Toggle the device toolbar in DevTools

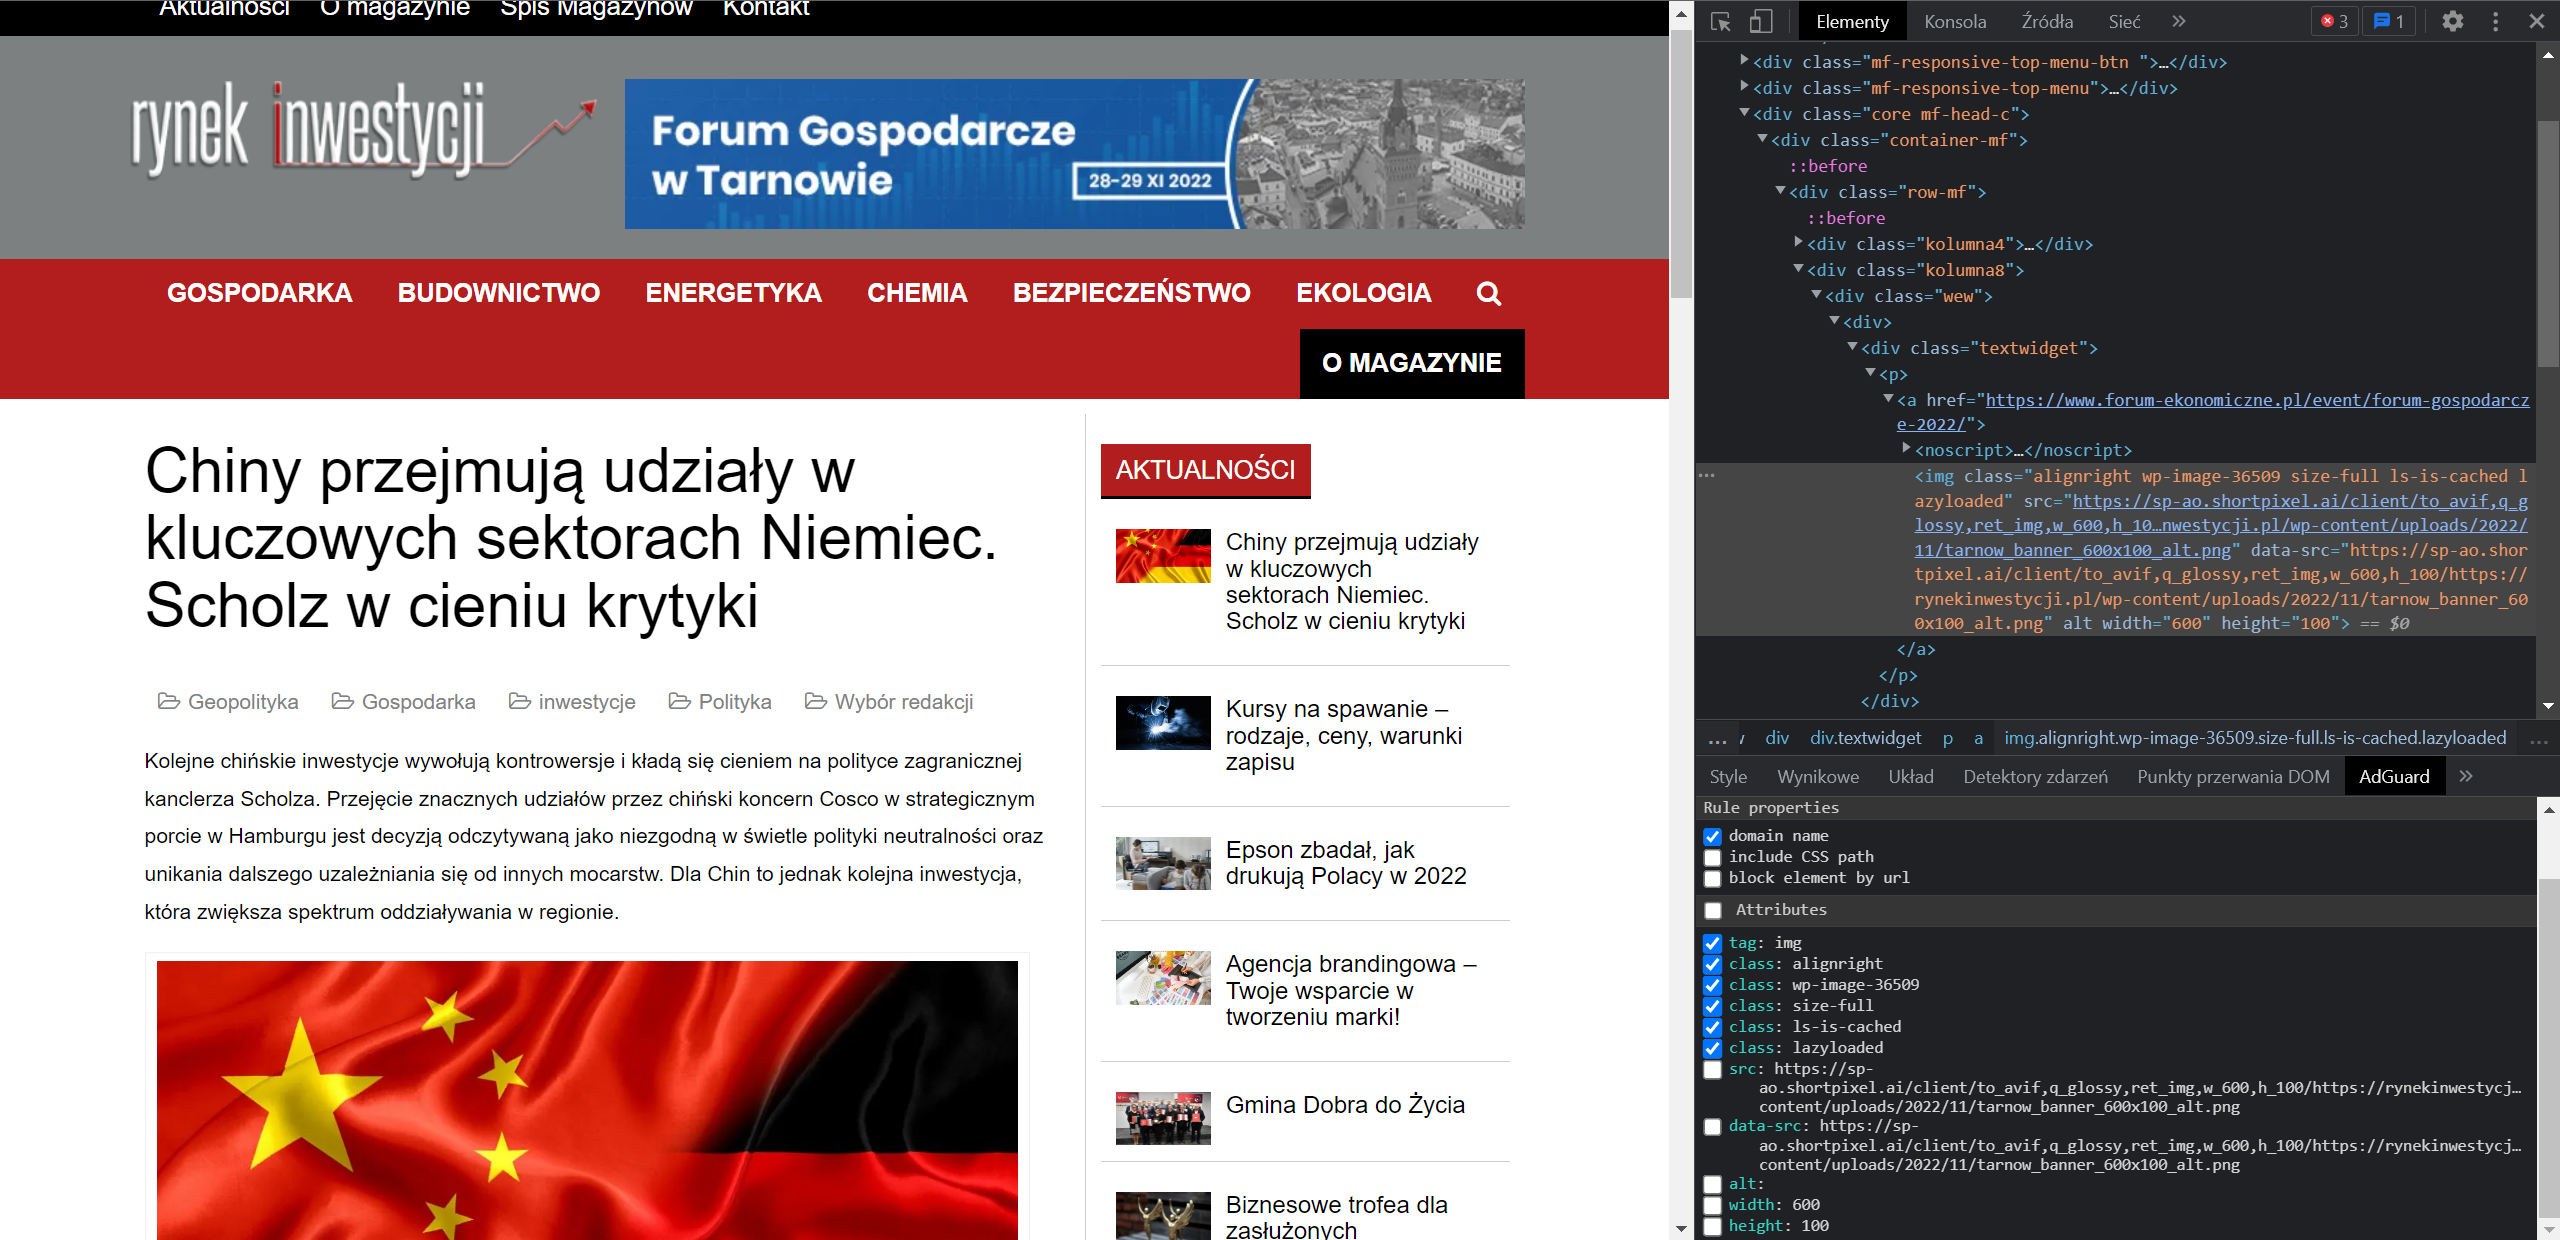[1761, 21]
